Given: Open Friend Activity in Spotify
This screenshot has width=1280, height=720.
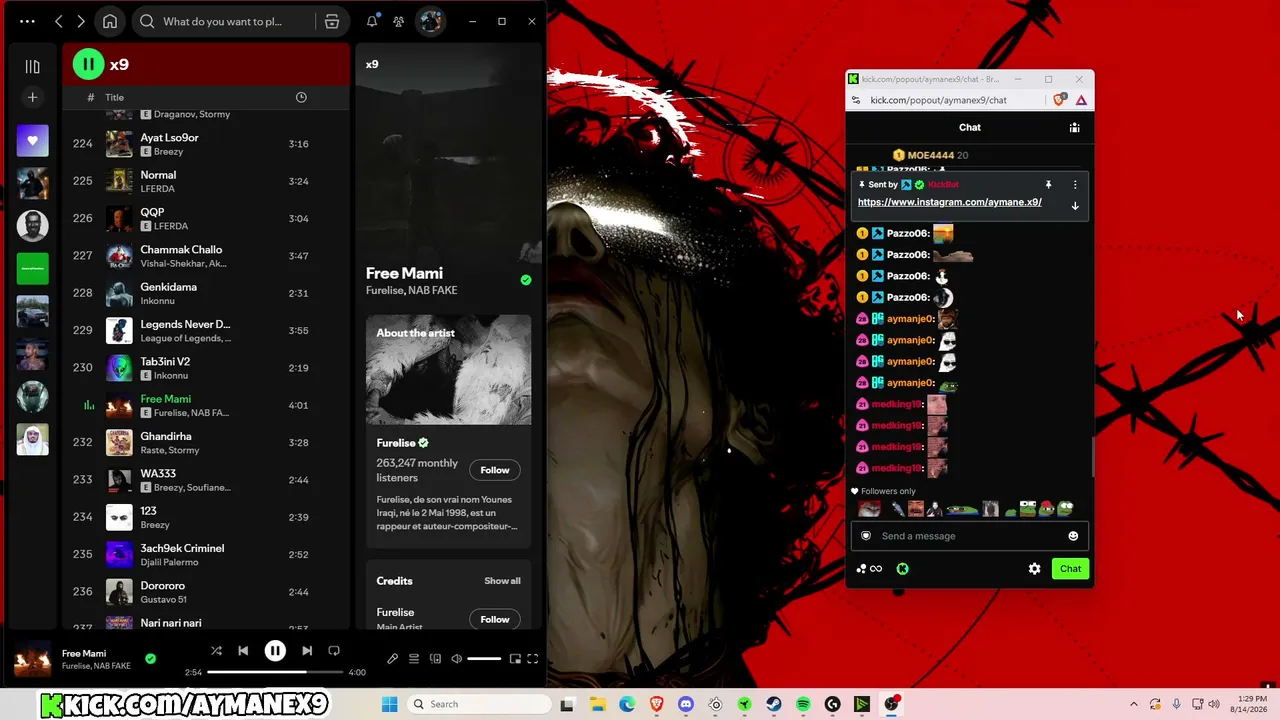Looking at the screenshot, I should pos(398,21).
